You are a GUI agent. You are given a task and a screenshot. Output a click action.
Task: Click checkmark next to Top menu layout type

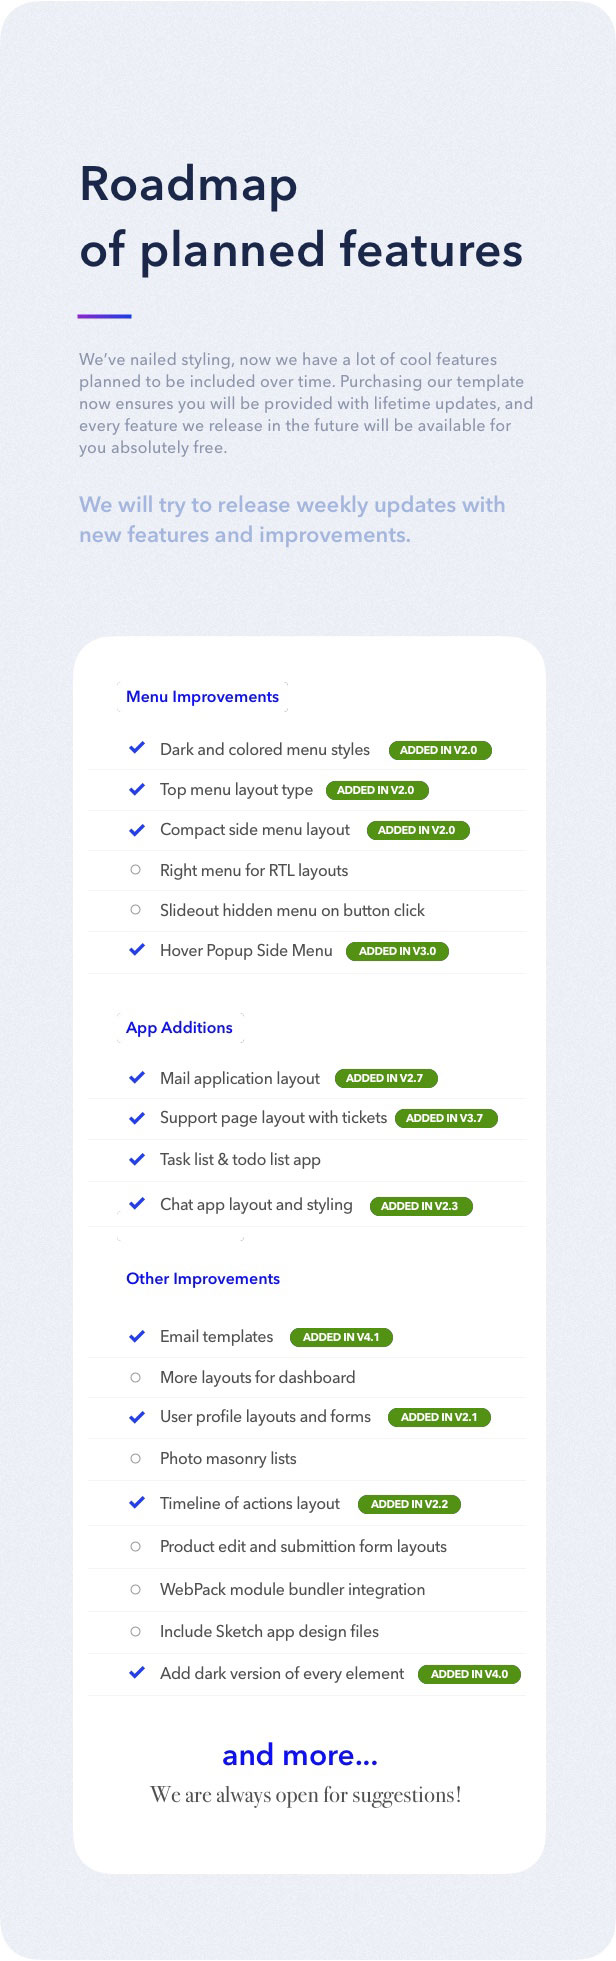[137, 789]
